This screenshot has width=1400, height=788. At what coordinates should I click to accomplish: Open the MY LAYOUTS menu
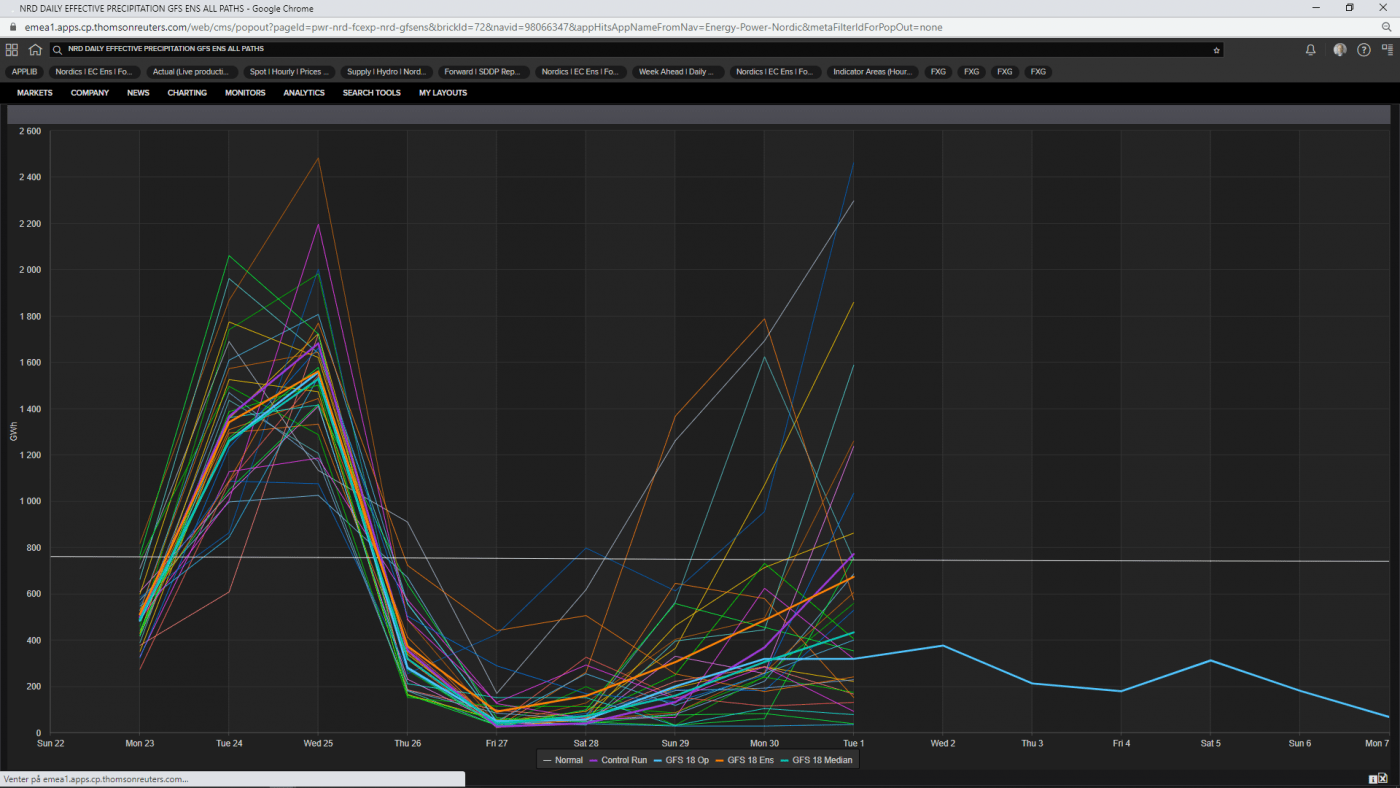pyautogui.click(x=443, y=93)
